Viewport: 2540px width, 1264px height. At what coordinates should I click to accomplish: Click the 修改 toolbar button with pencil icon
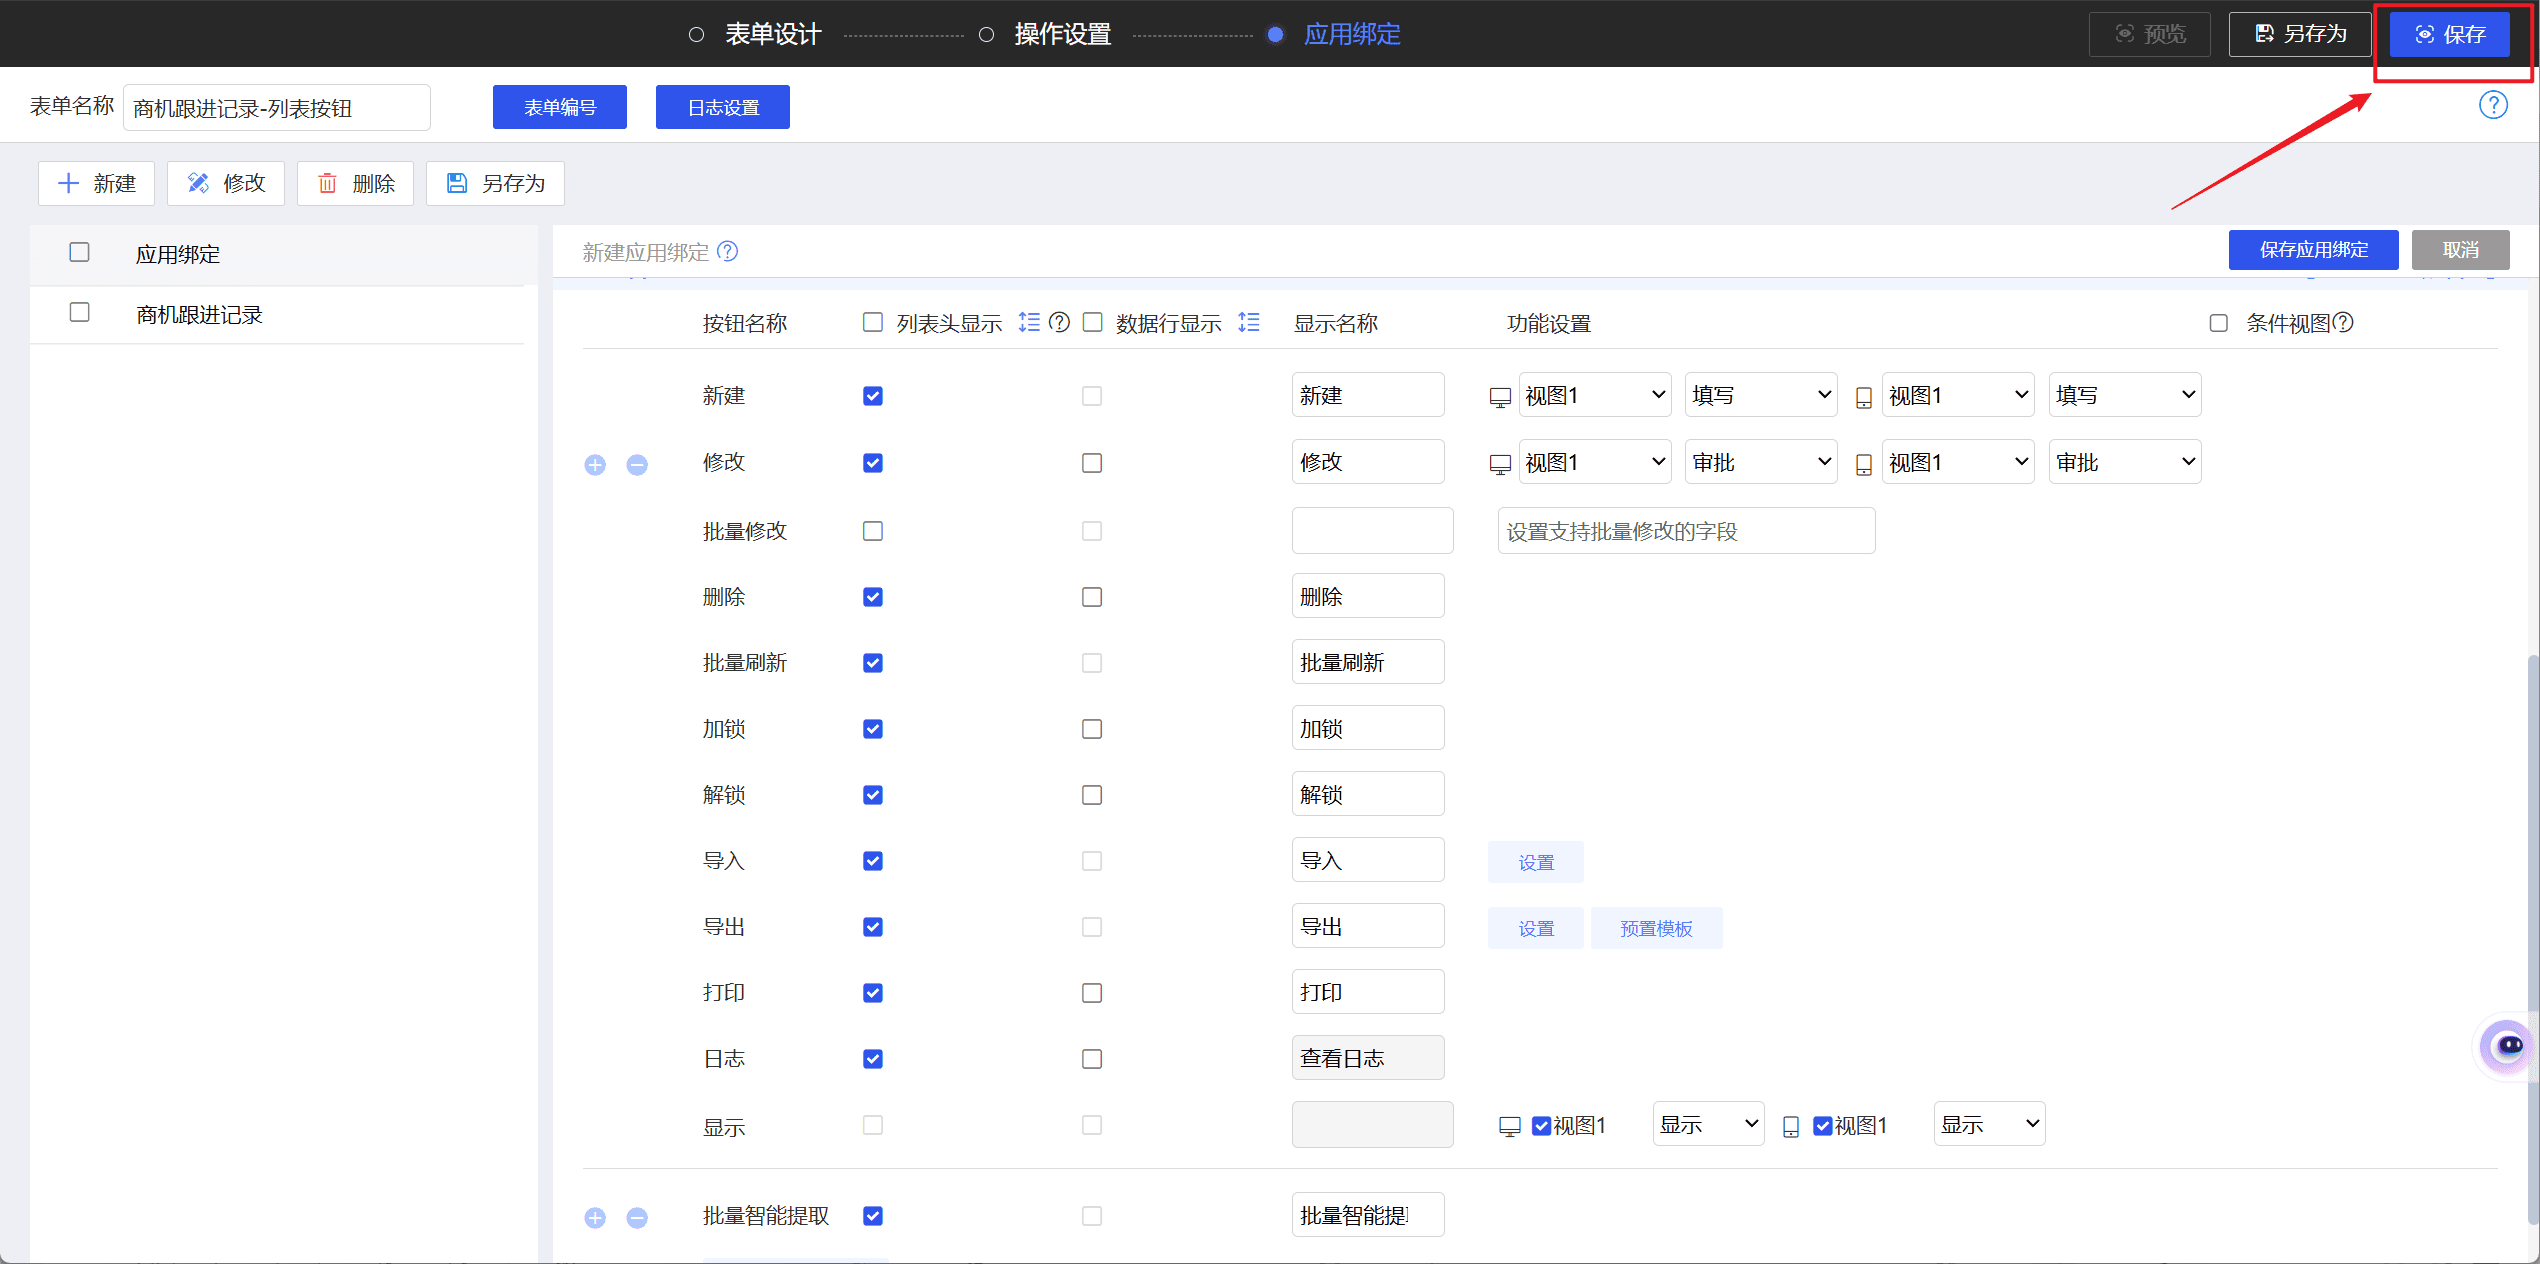(226, 183)
